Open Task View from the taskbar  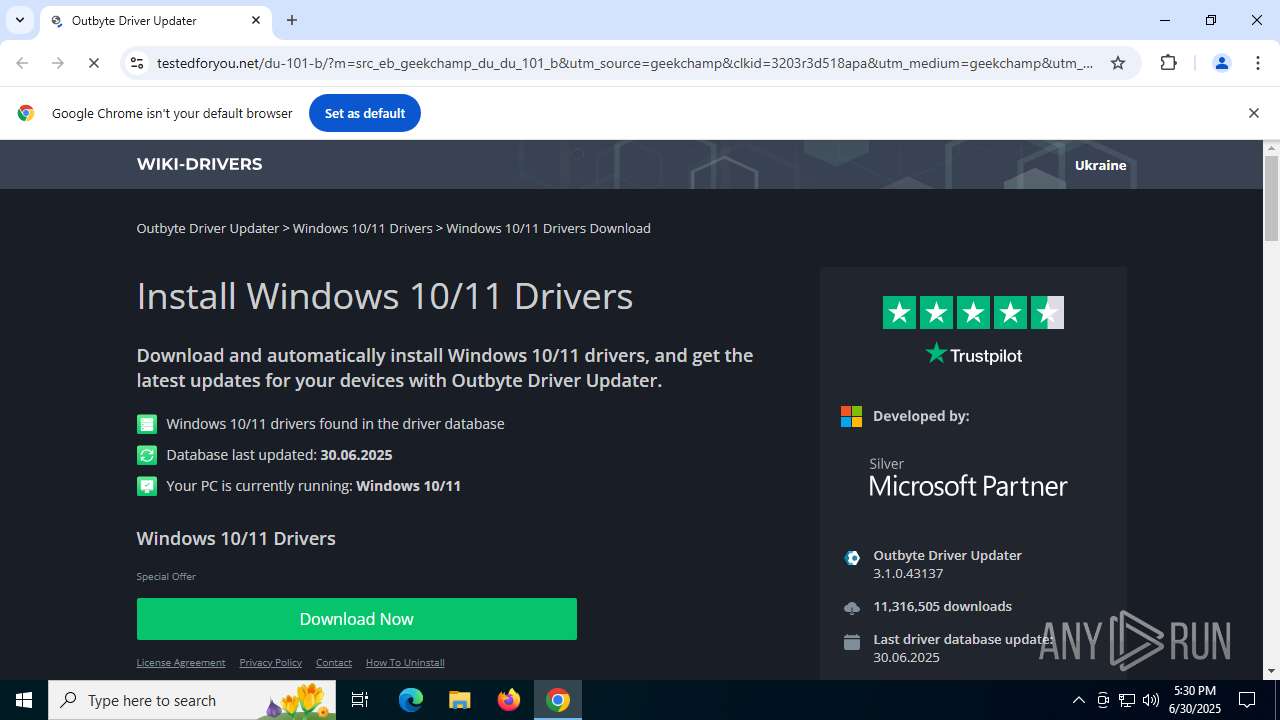[360, 700]
